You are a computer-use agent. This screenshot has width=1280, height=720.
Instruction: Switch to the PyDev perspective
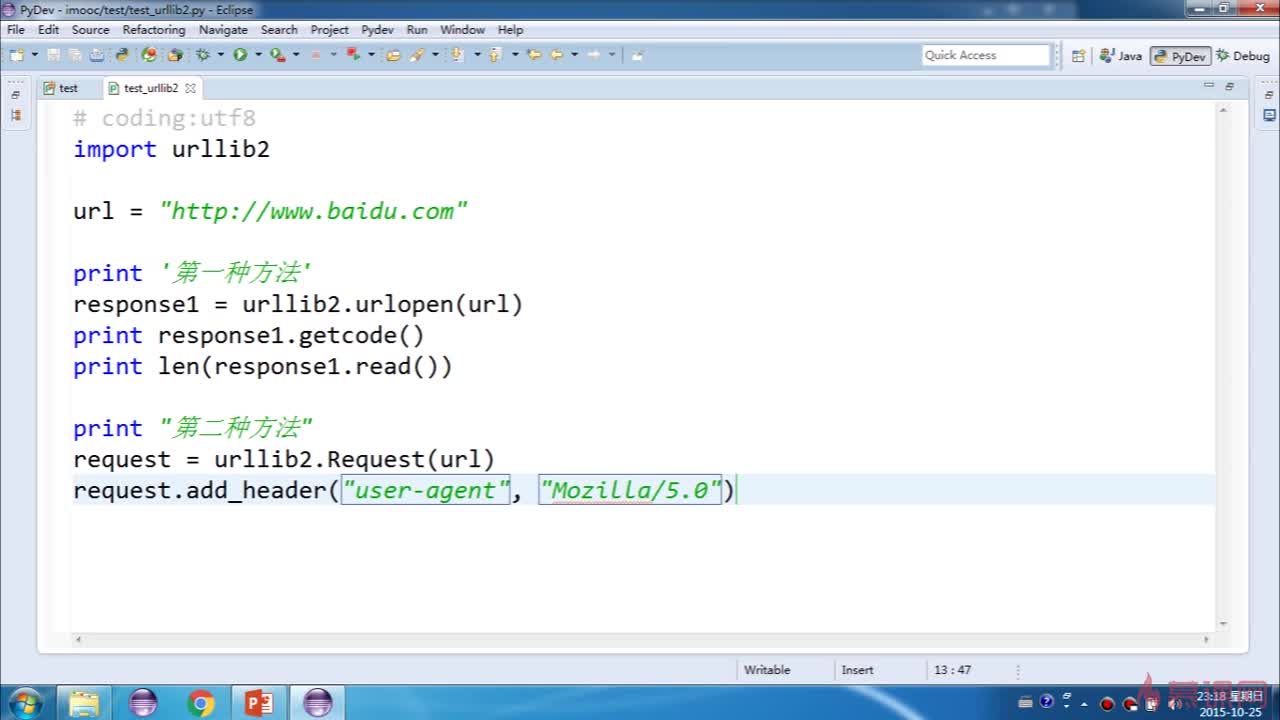click(x=1180, y=56)
